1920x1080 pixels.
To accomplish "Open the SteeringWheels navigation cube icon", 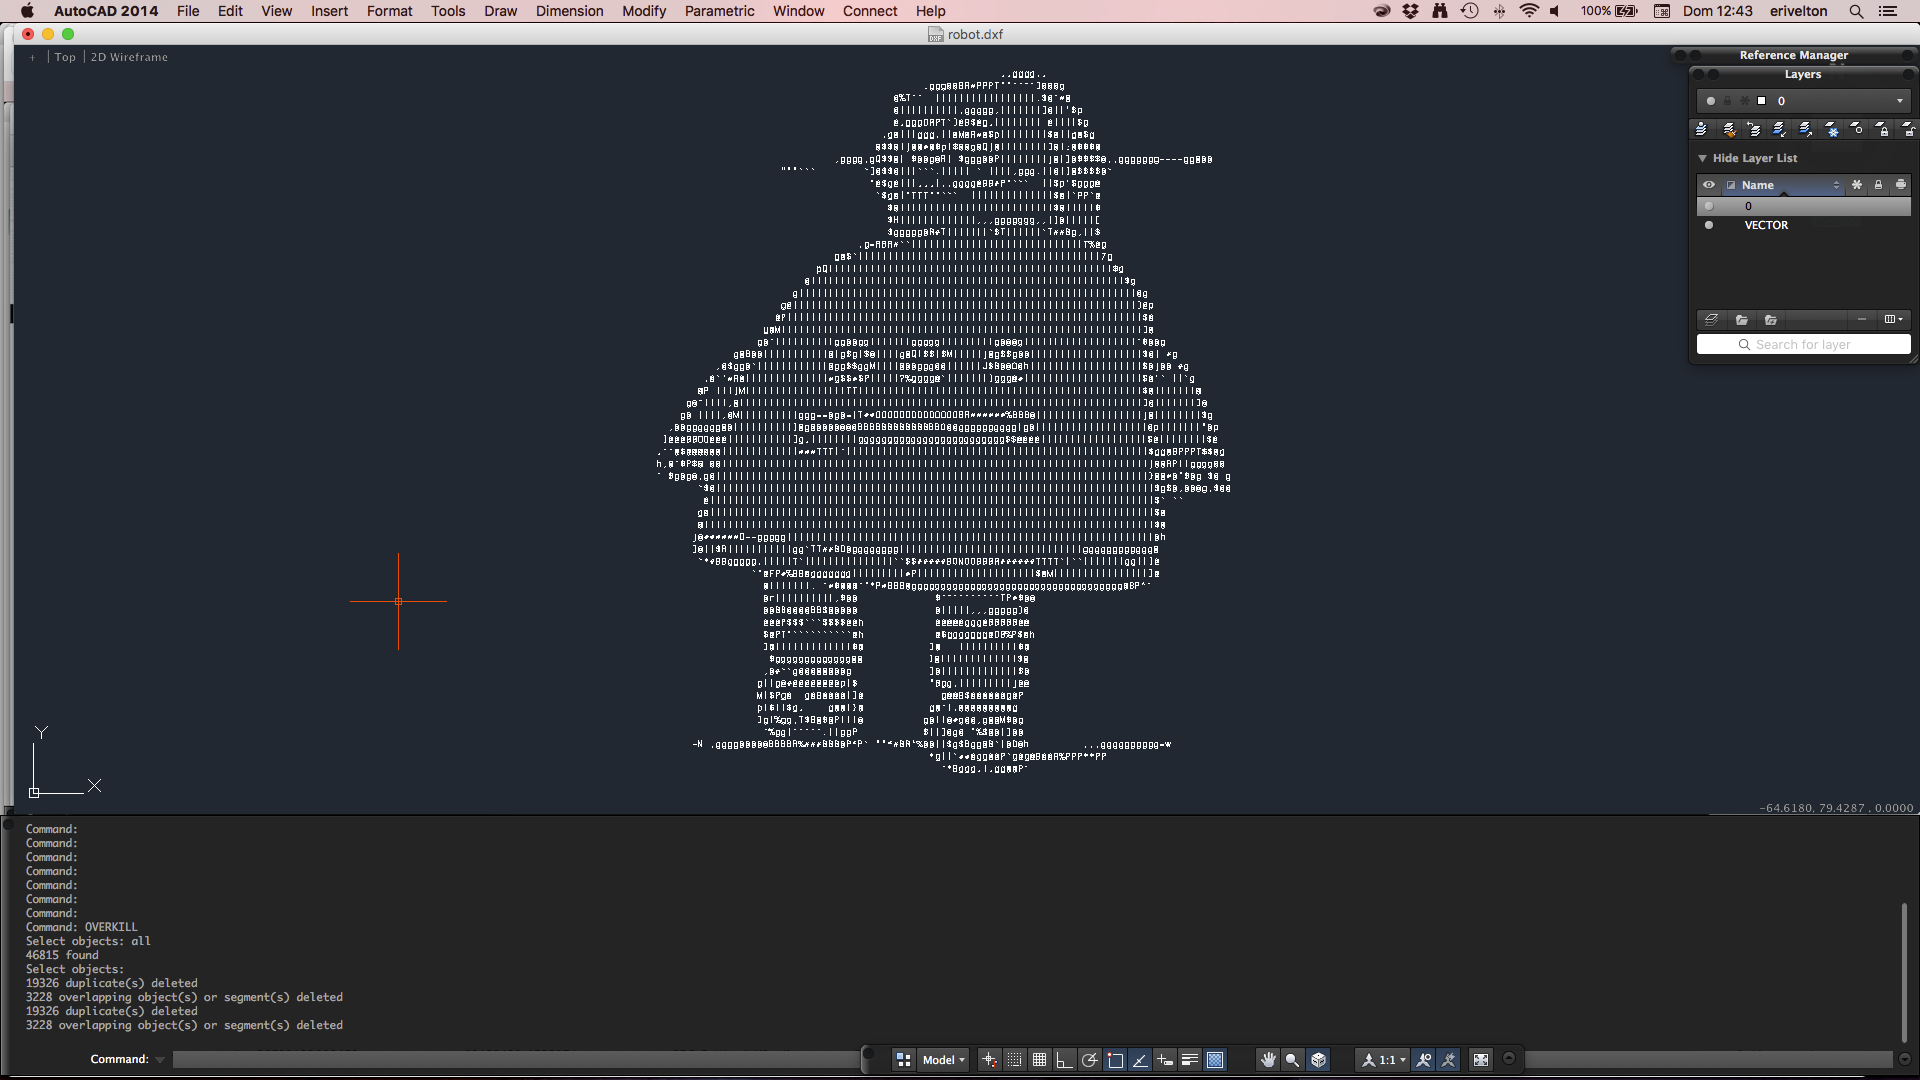I will coord(1318,1061).
